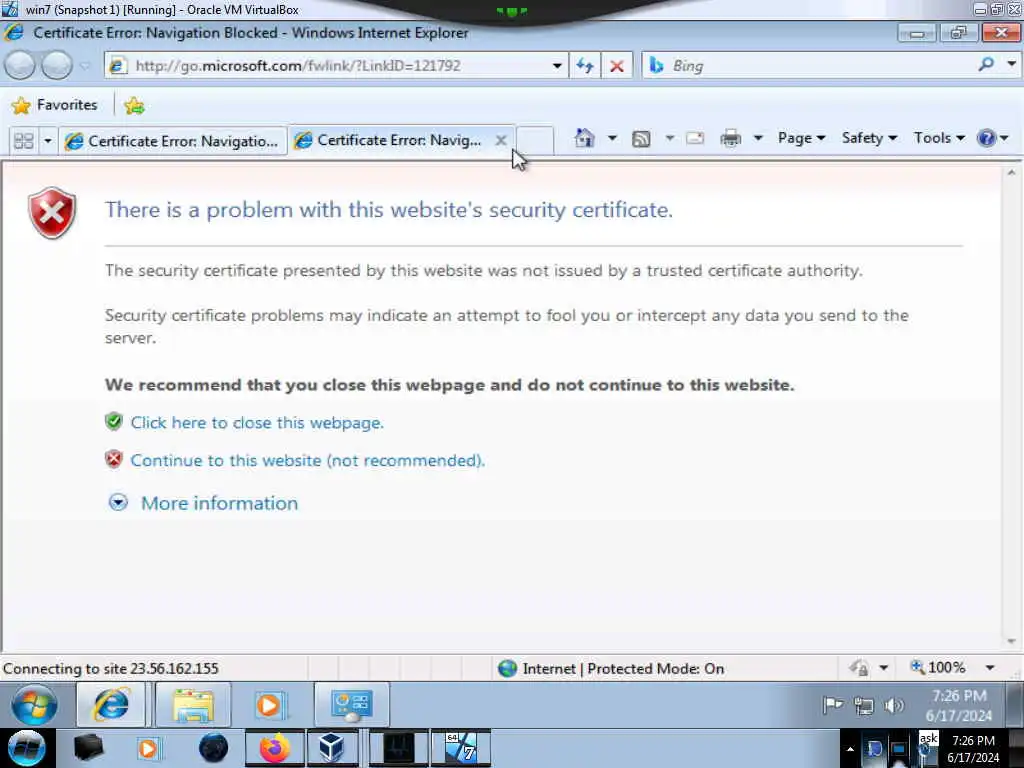
Task: Click scrollbar up arrow in page
Action: (x=1012, y=173)
